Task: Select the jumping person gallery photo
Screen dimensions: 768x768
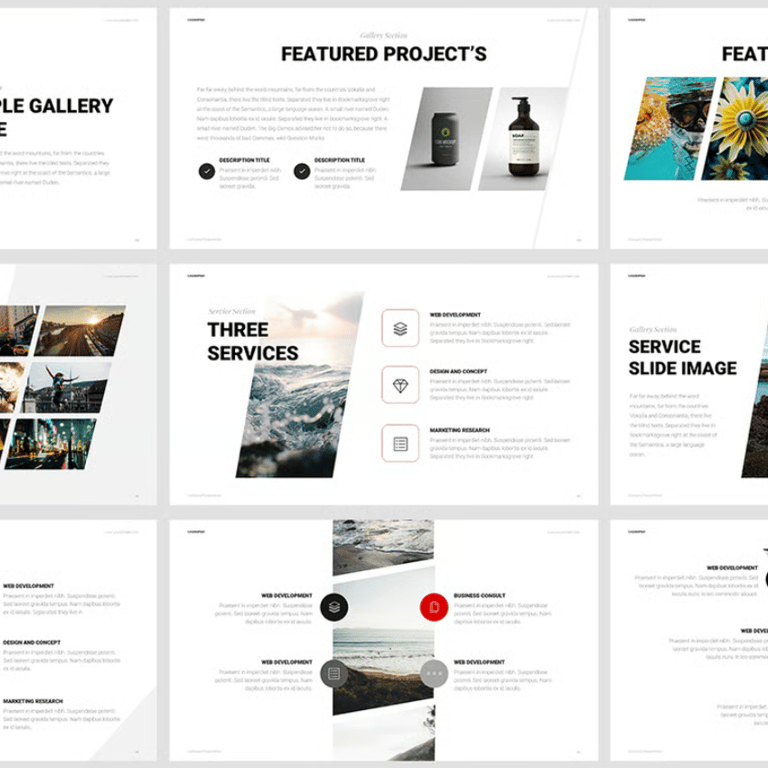Action: [66, 387]
